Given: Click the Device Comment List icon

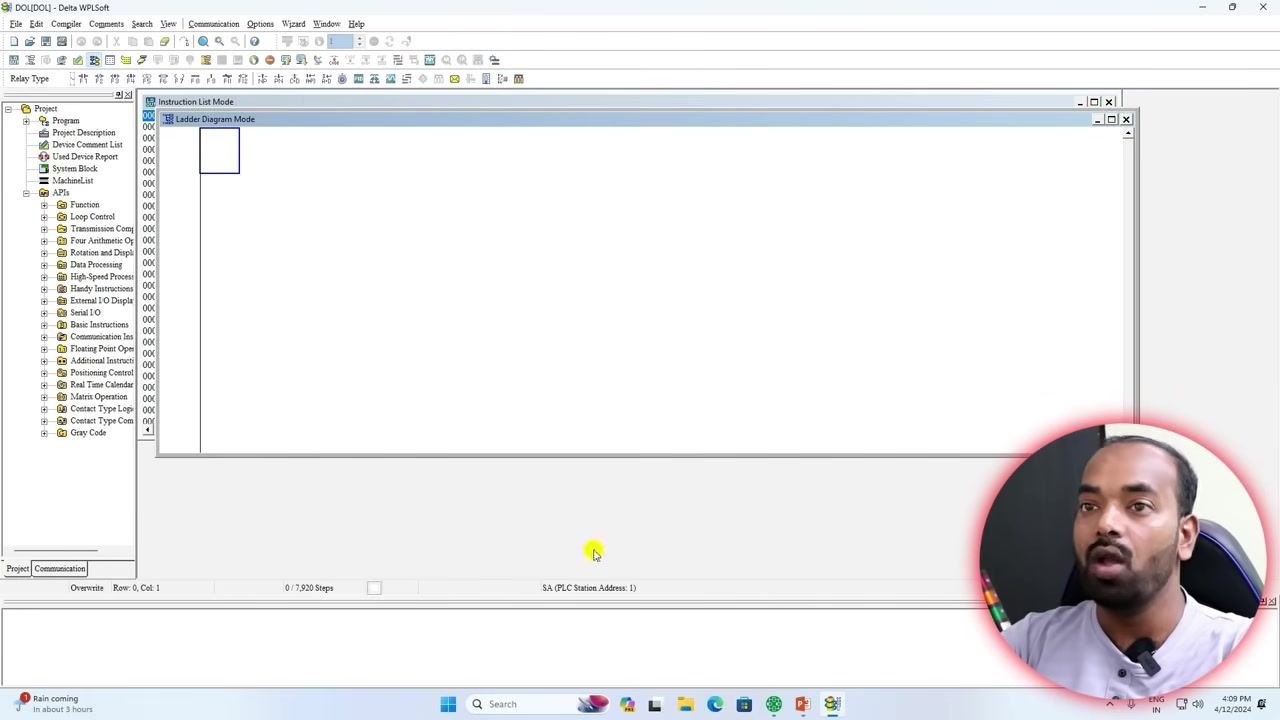Looking at the screenshot, I should pyautogui.click(x=43, y=145).
